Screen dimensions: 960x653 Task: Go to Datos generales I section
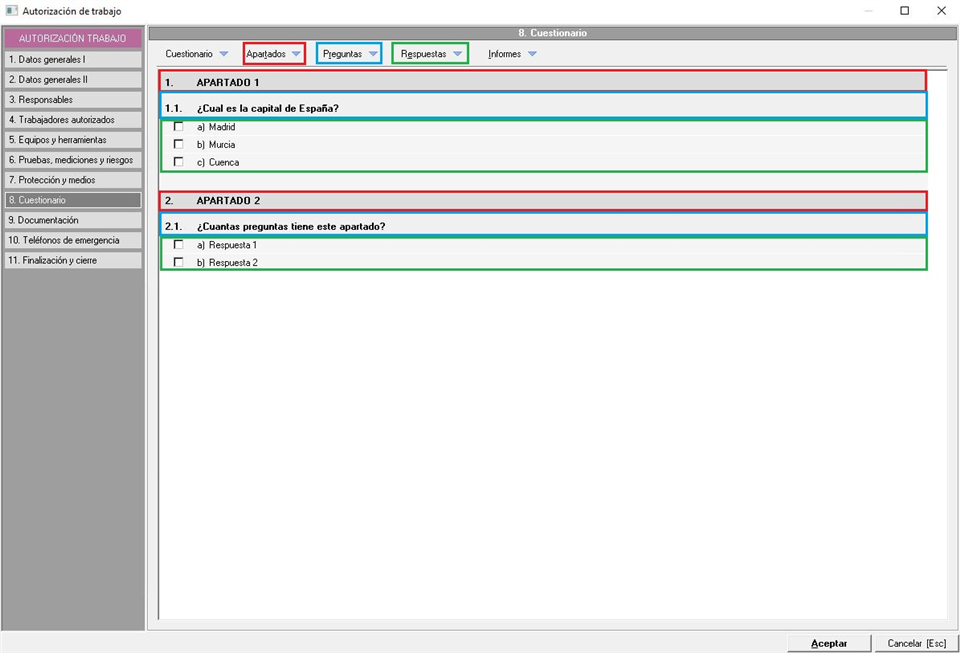[x=72, y=60]
